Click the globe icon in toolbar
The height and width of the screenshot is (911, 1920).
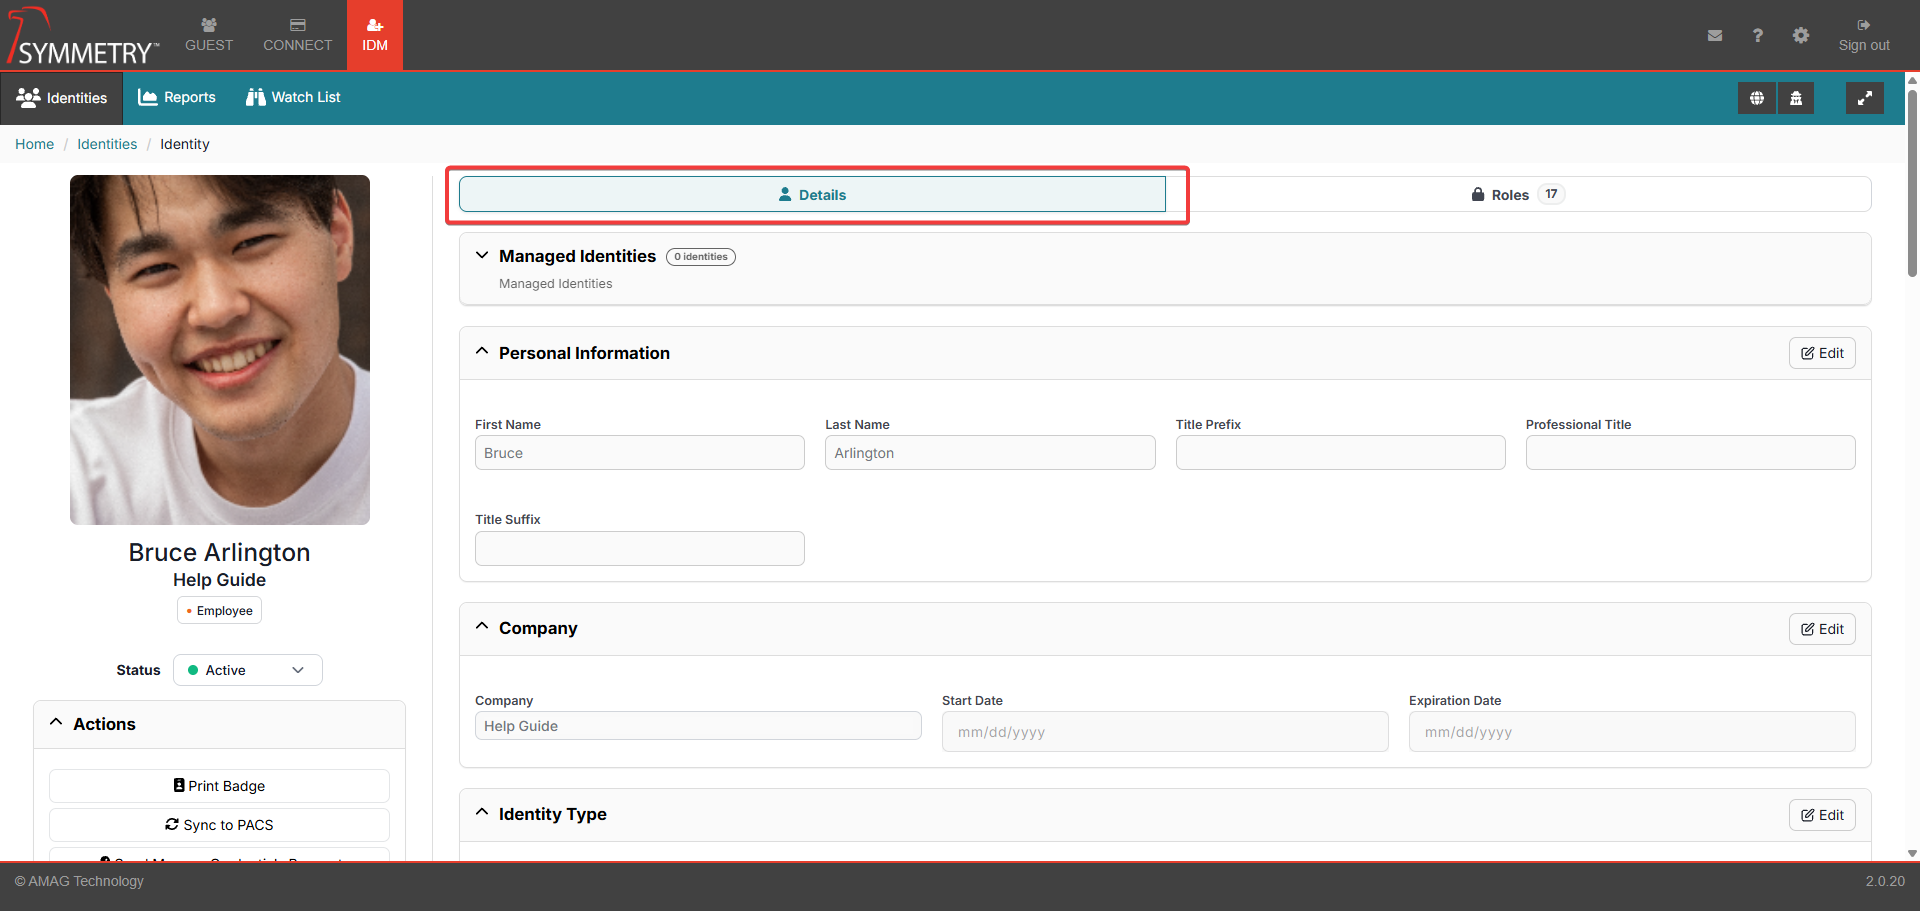(x=1756, y=98)
